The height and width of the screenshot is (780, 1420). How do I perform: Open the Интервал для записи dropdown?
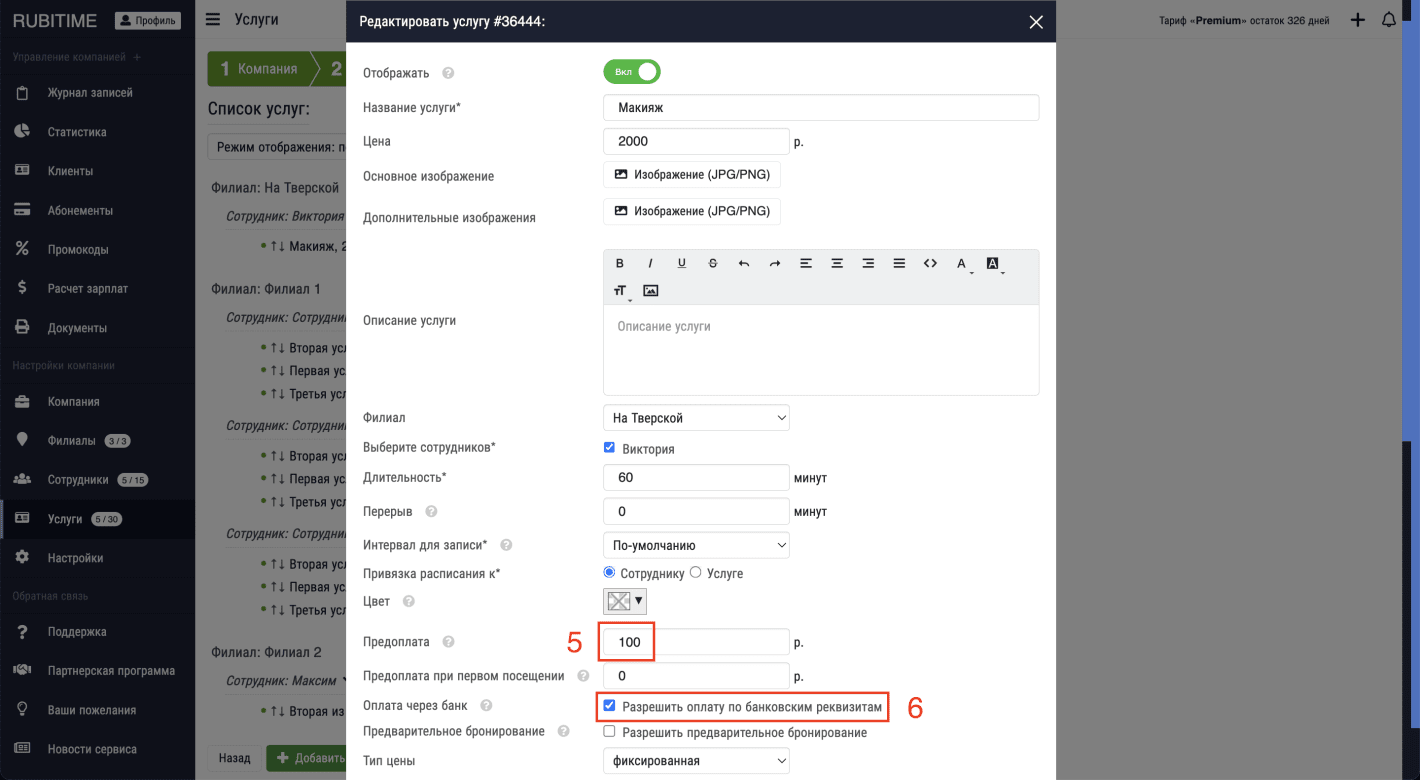click(696, 545)
